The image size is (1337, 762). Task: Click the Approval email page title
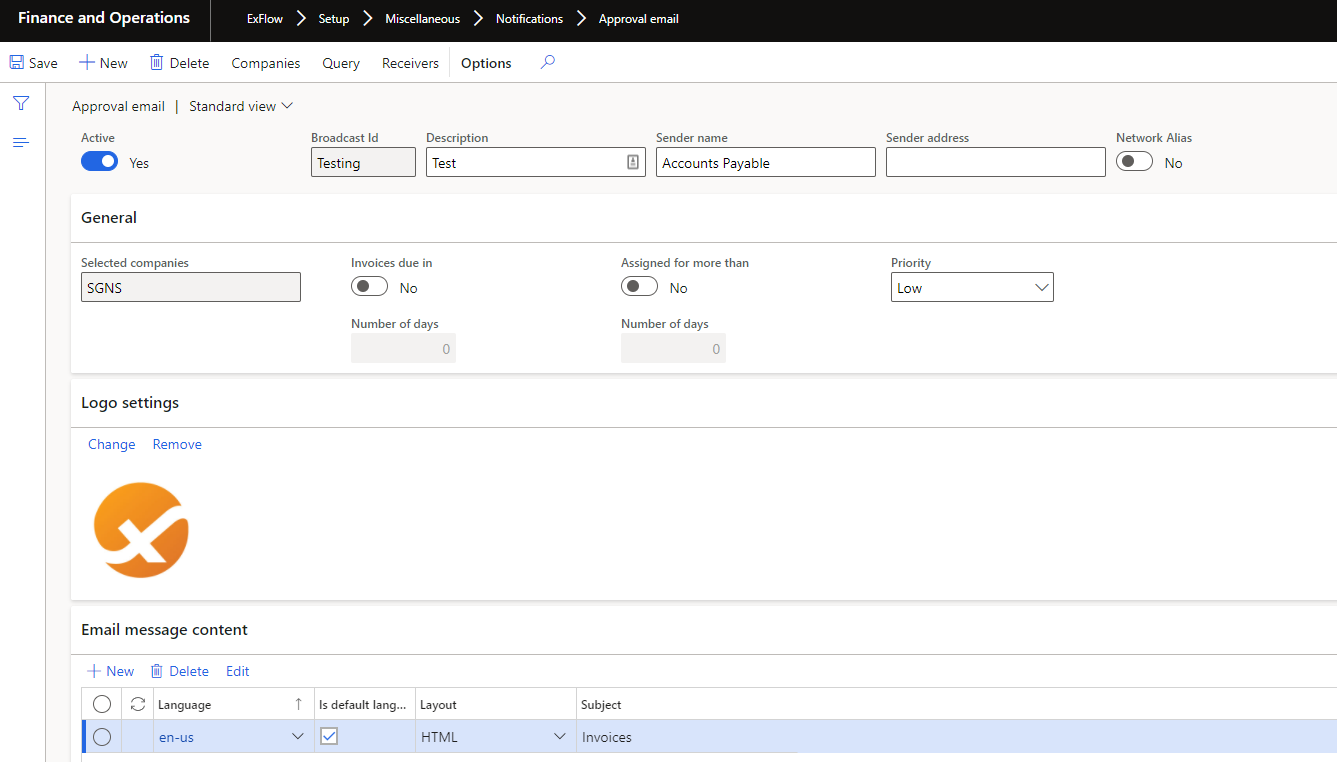tap(118, 106)
